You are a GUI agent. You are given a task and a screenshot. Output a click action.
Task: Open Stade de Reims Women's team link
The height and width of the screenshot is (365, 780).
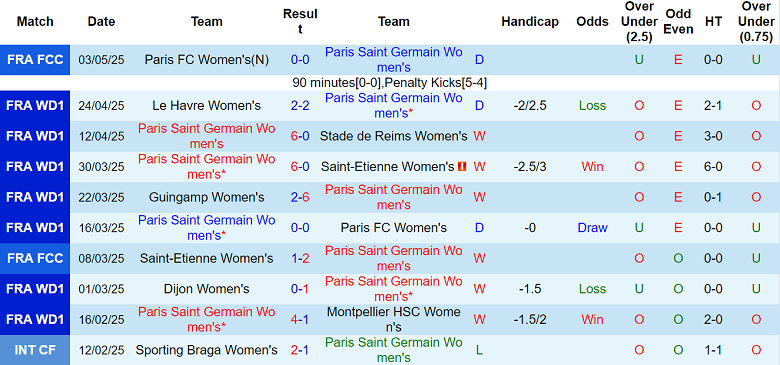point(393,136)
